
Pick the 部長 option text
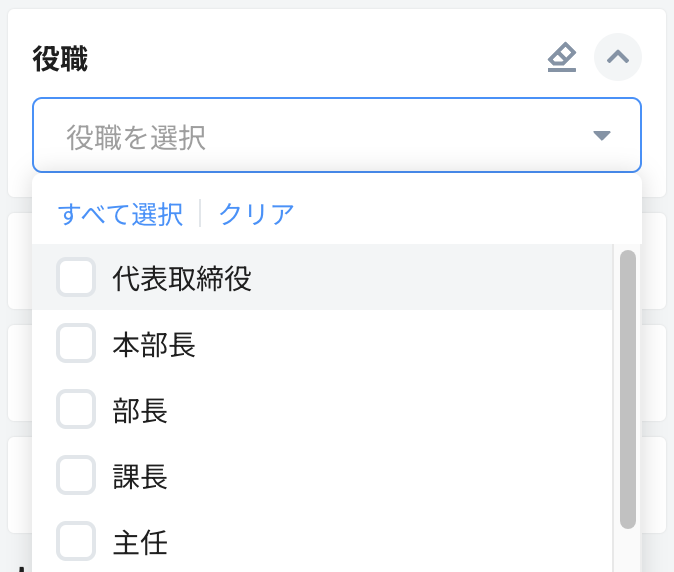(140, 410)
